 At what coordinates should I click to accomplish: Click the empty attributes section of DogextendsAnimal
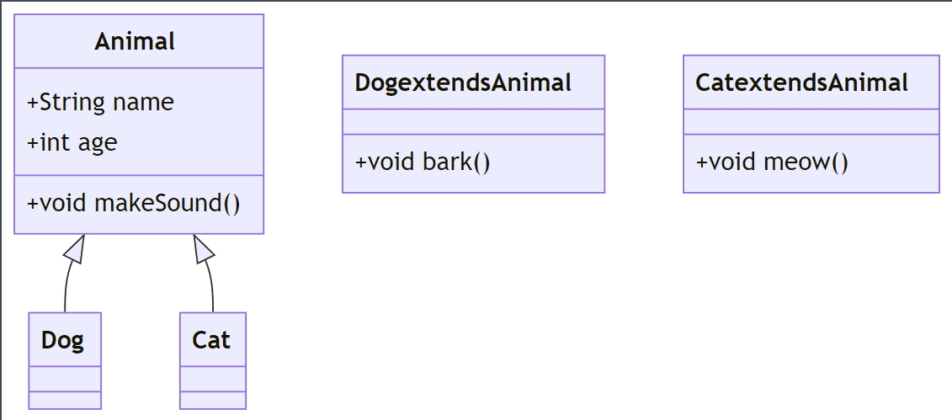(474, 122)
